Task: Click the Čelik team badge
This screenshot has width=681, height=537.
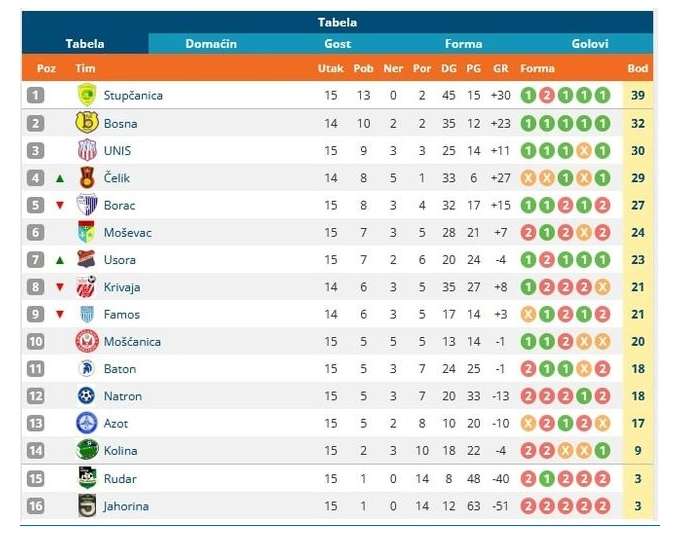Action: click(87, 178)
